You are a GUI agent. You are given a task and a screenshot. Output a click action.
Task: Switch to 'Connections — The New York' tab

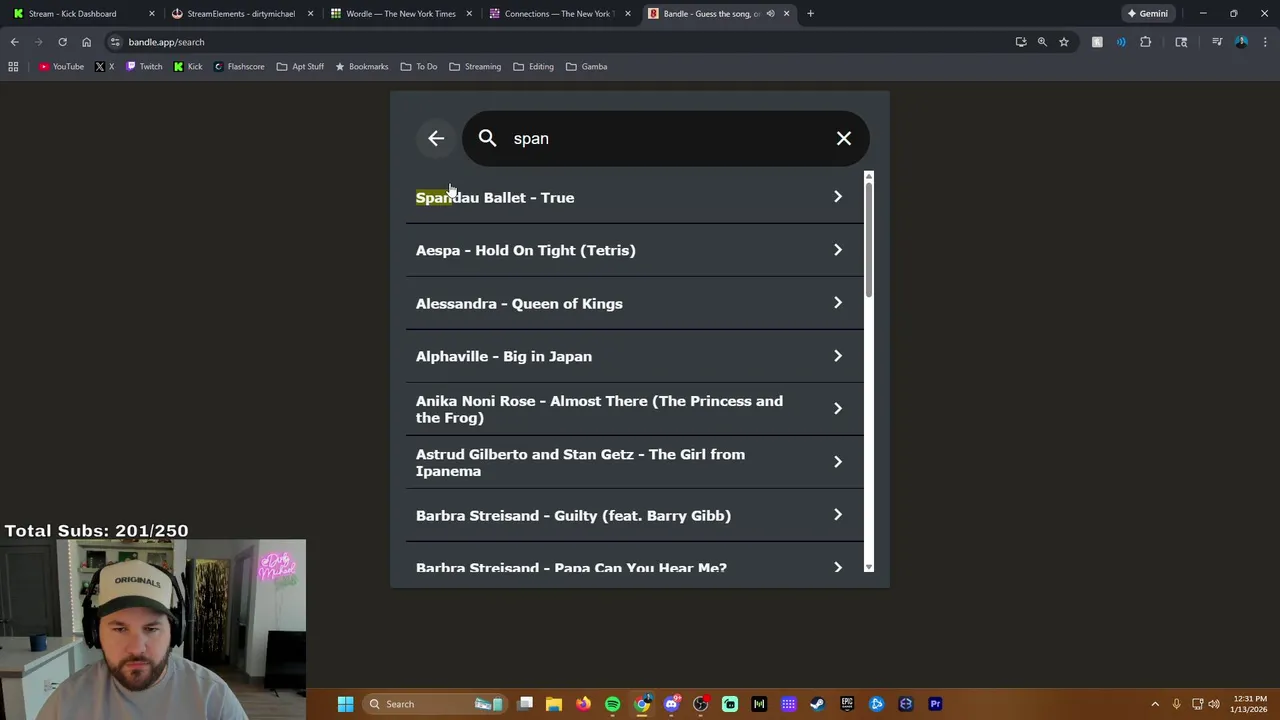coord(558,13)
